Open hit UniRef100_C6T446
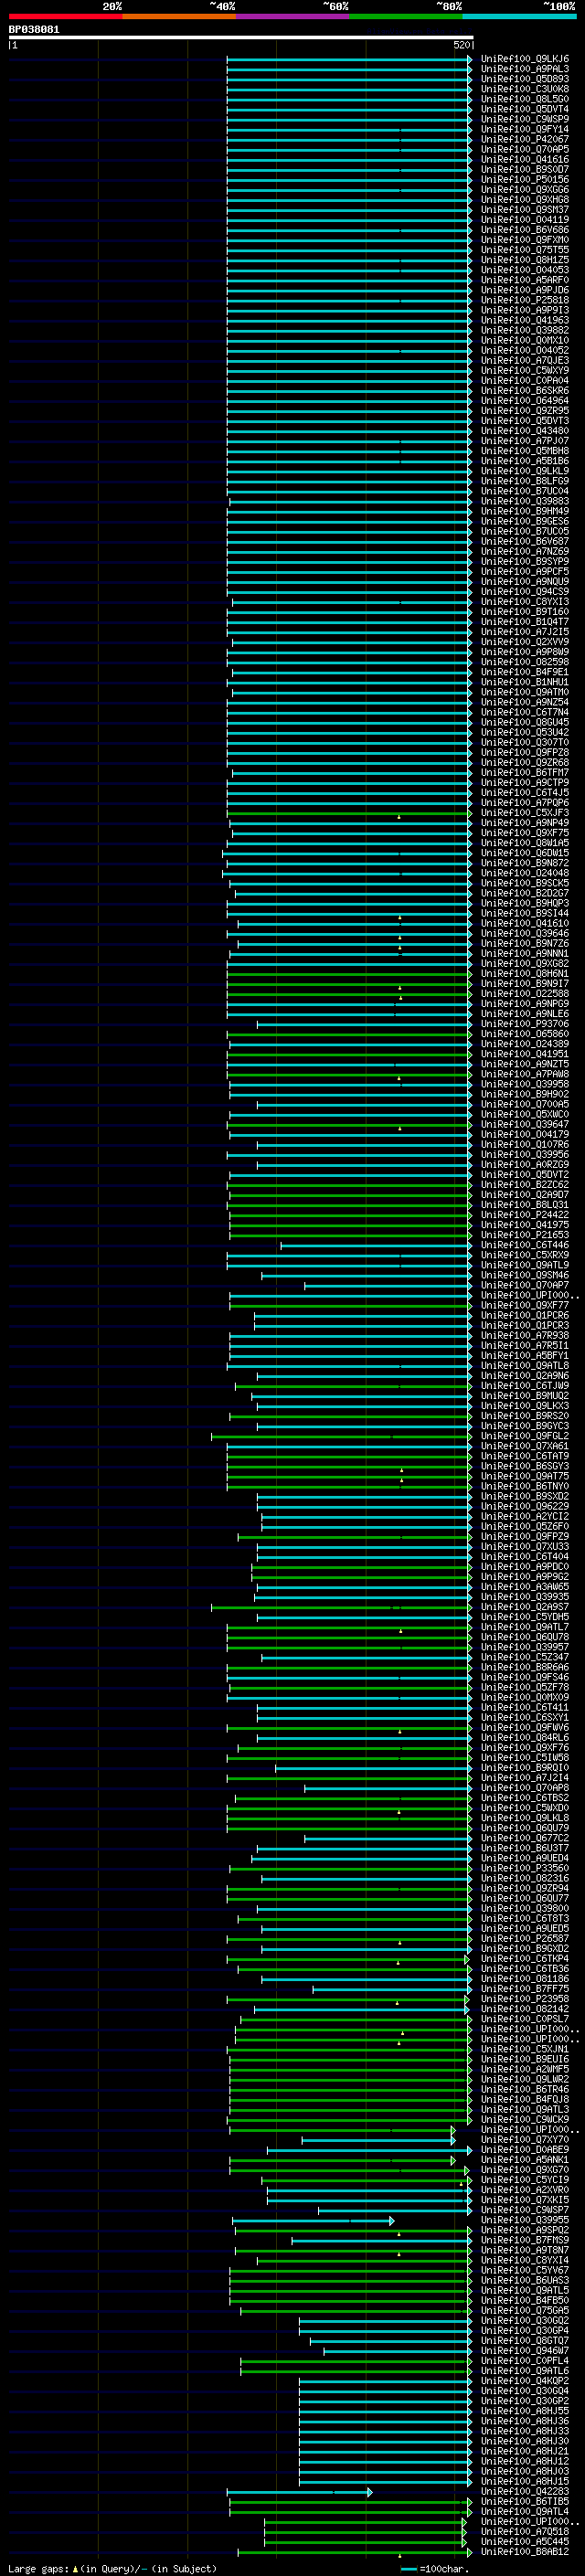The height and width of the screenshot is (2576, 585). (525, 1245)
